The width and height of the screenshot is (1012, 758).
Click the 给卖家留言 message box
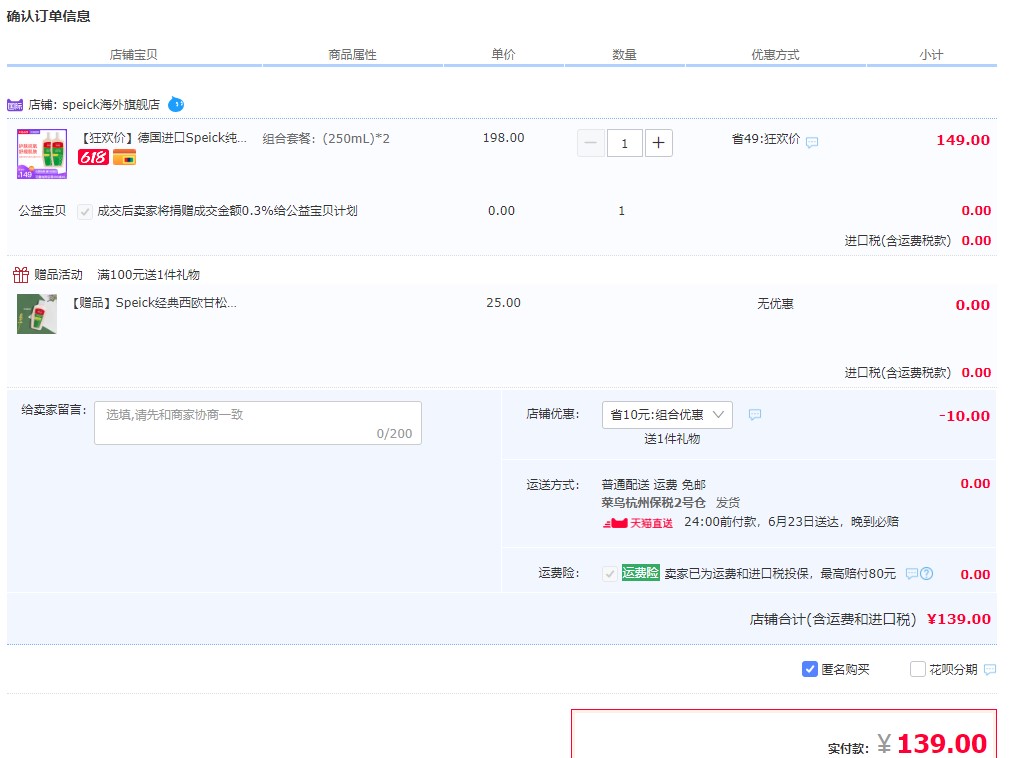pos(258,423)
